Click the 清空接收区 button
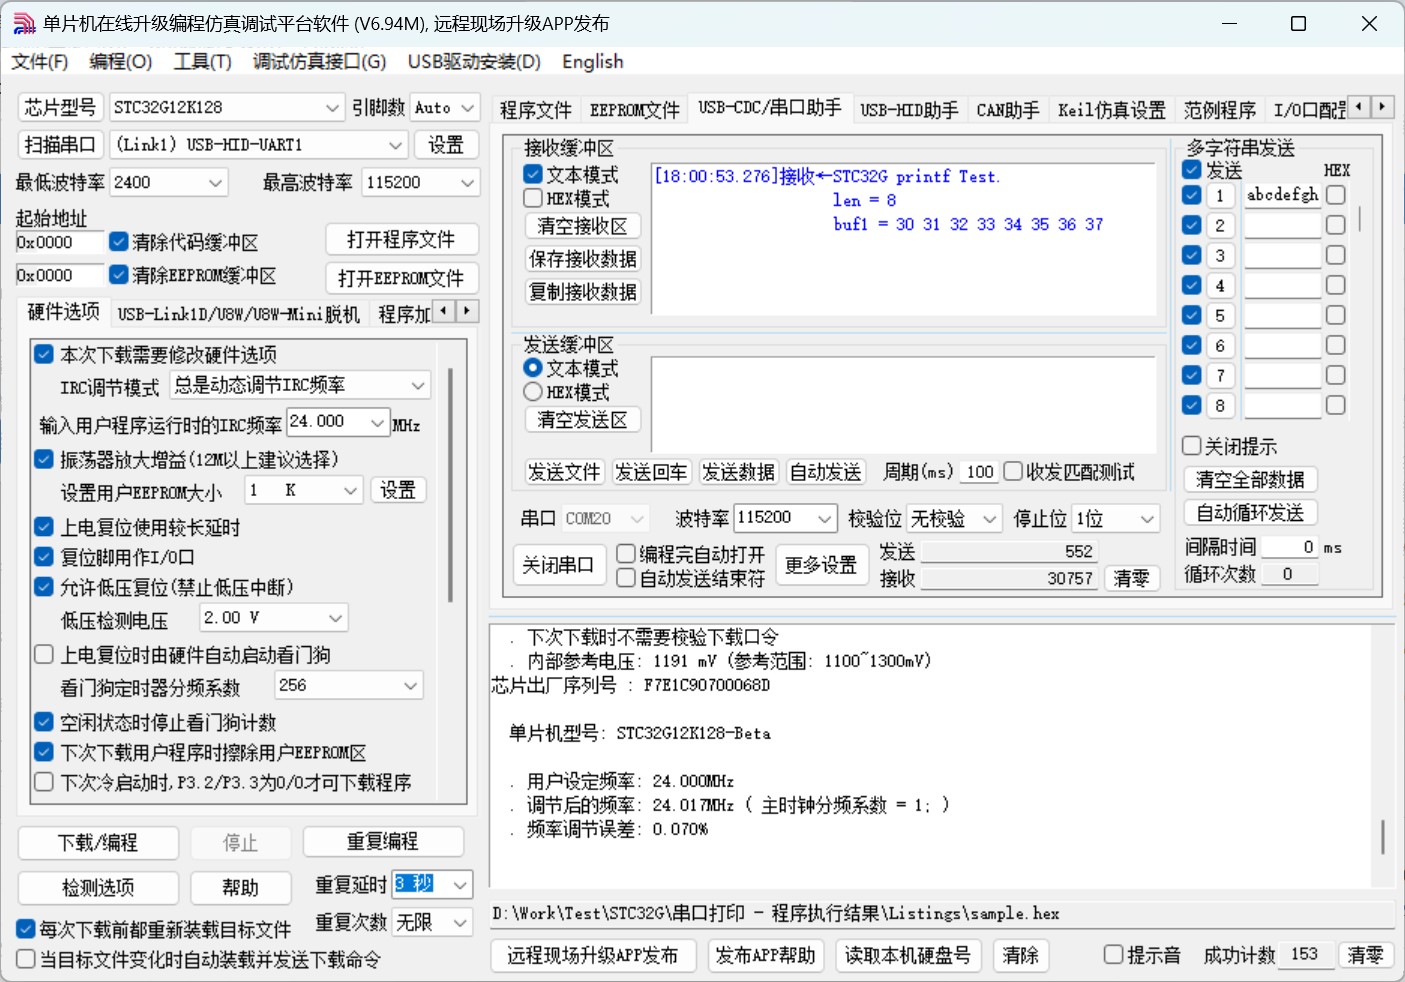The height and width of the screenshot is (982, 1405). click(x=583, y=226)
